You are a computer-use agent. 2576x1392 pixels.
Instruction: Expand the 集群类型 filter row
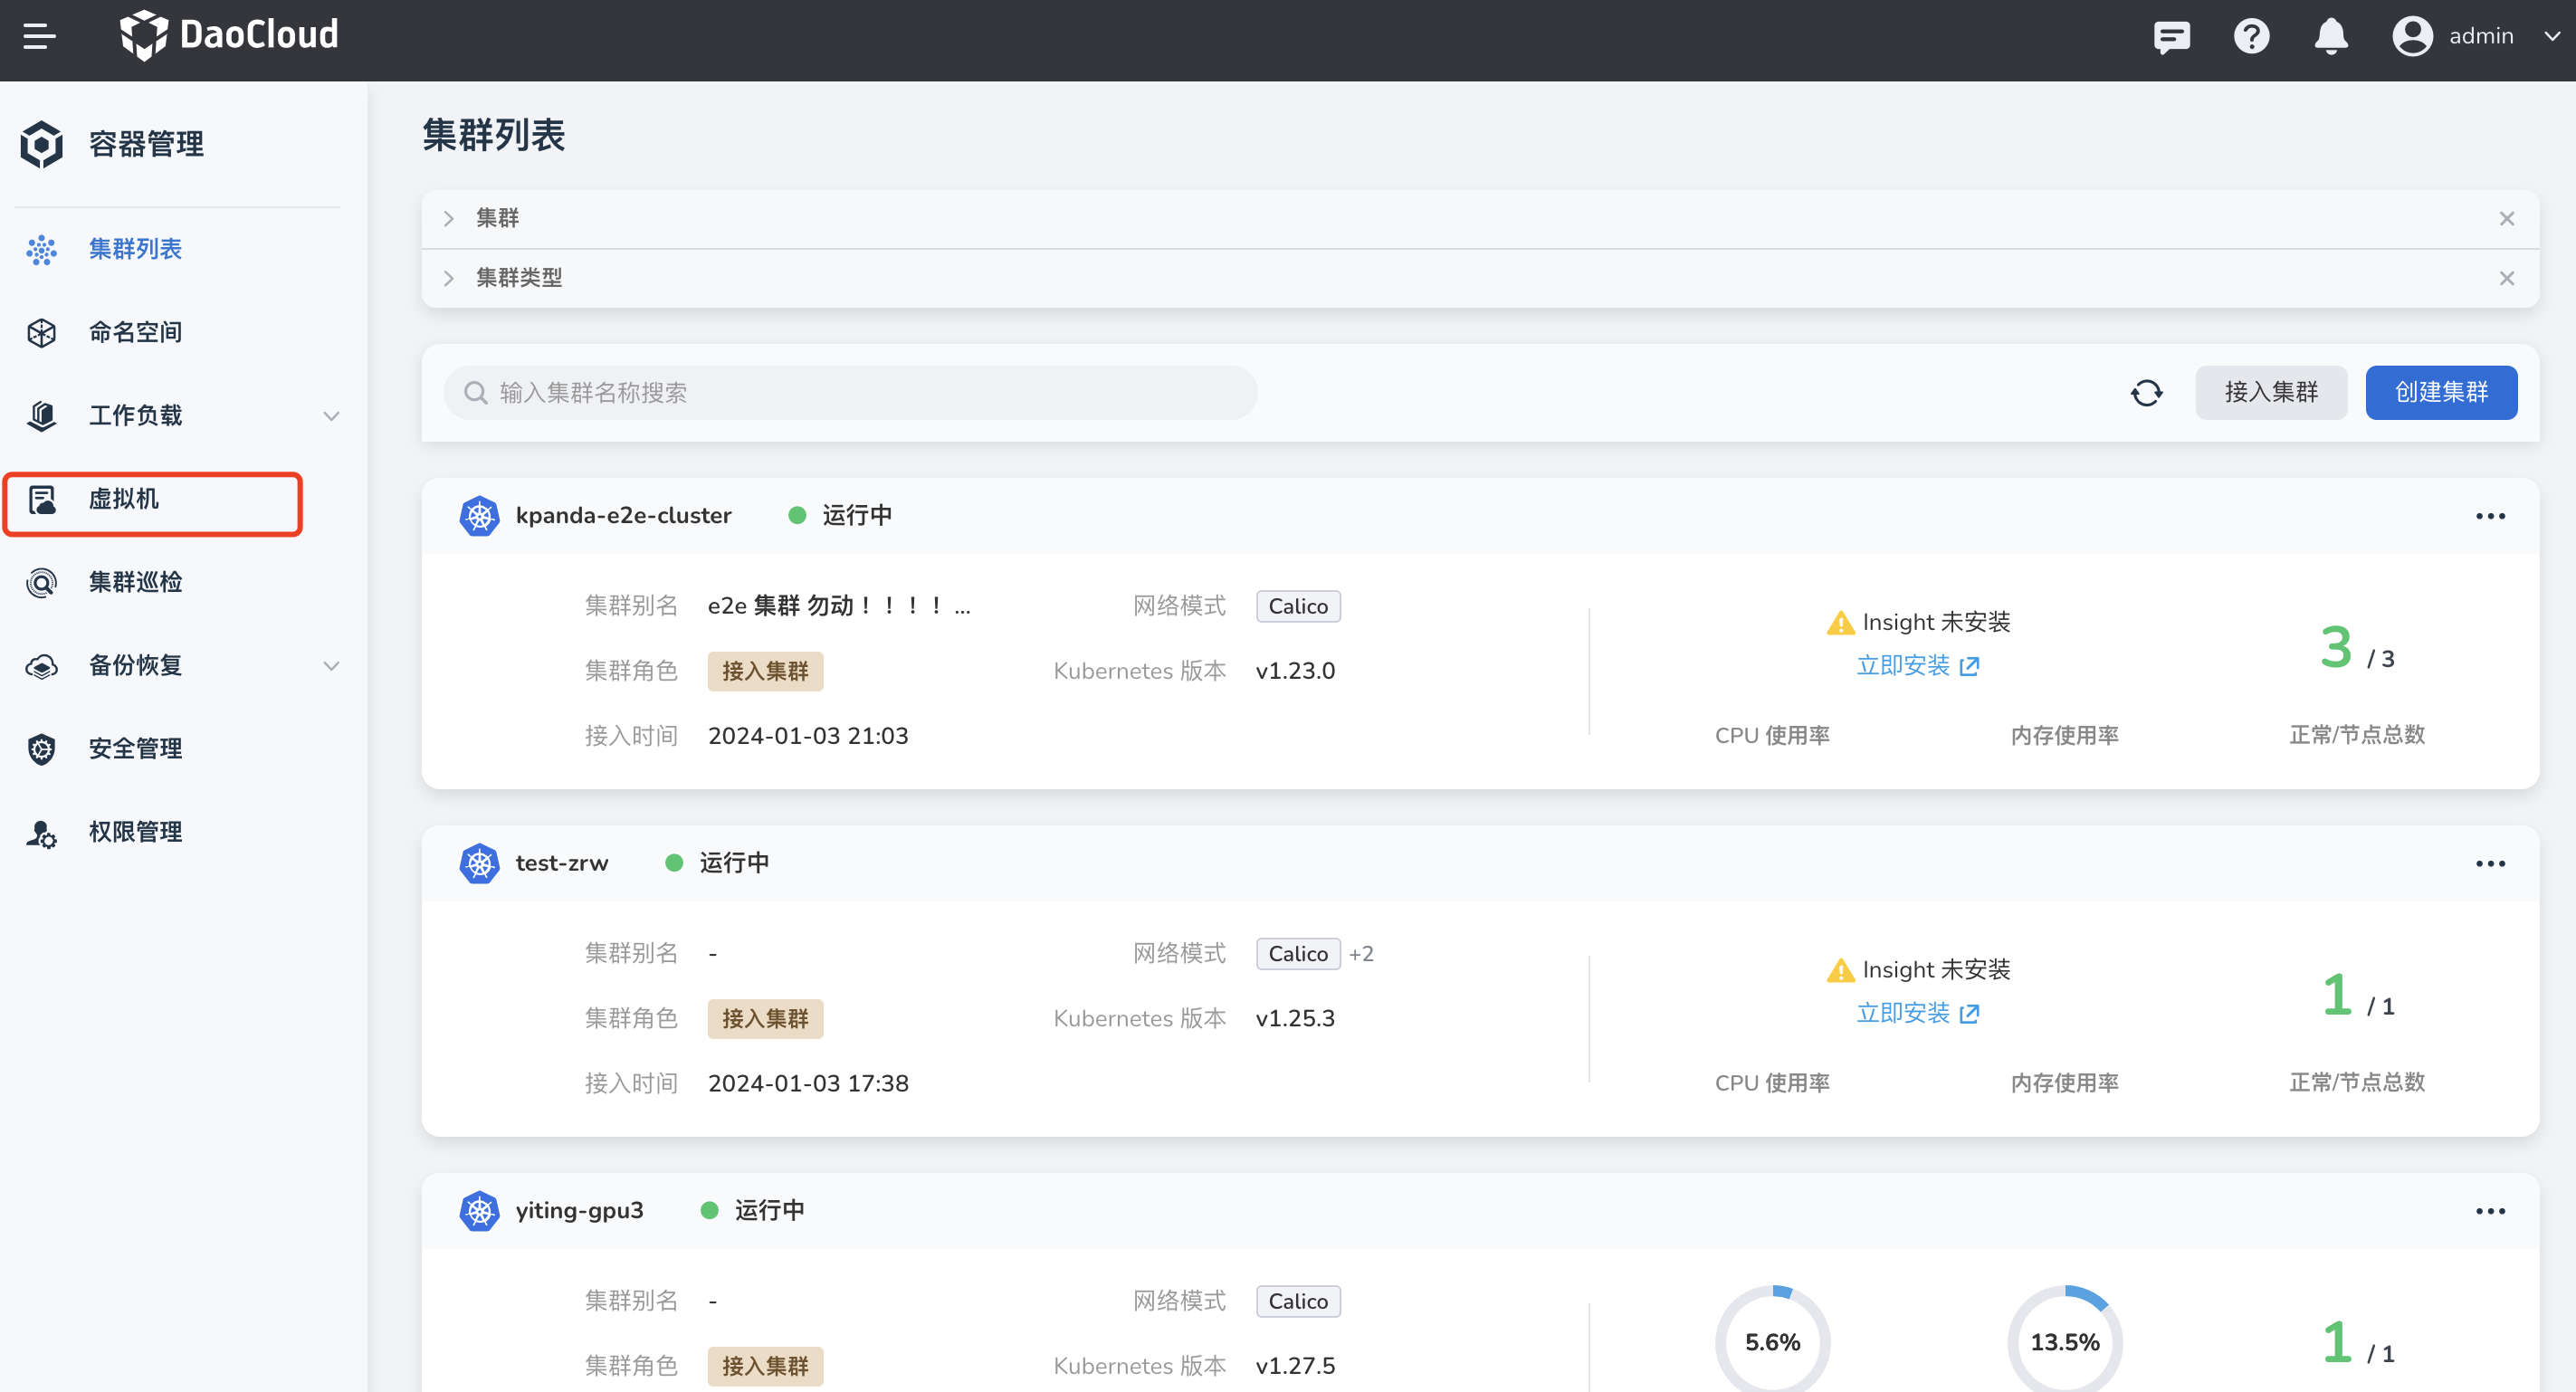click(449, 278)
